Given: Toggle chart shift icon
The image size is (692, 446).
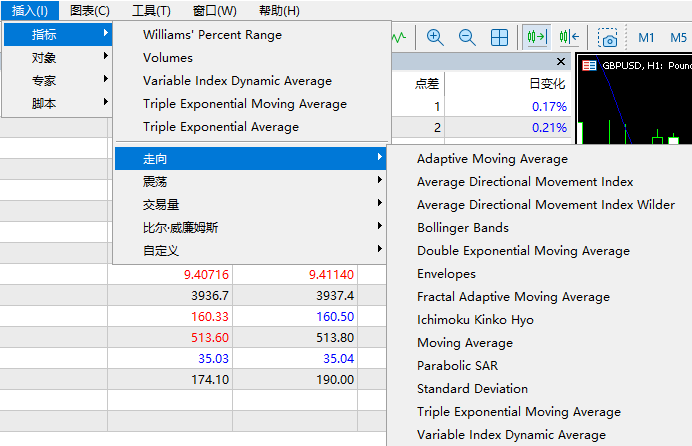Looking at the screenshot, I should coord(569,37).
